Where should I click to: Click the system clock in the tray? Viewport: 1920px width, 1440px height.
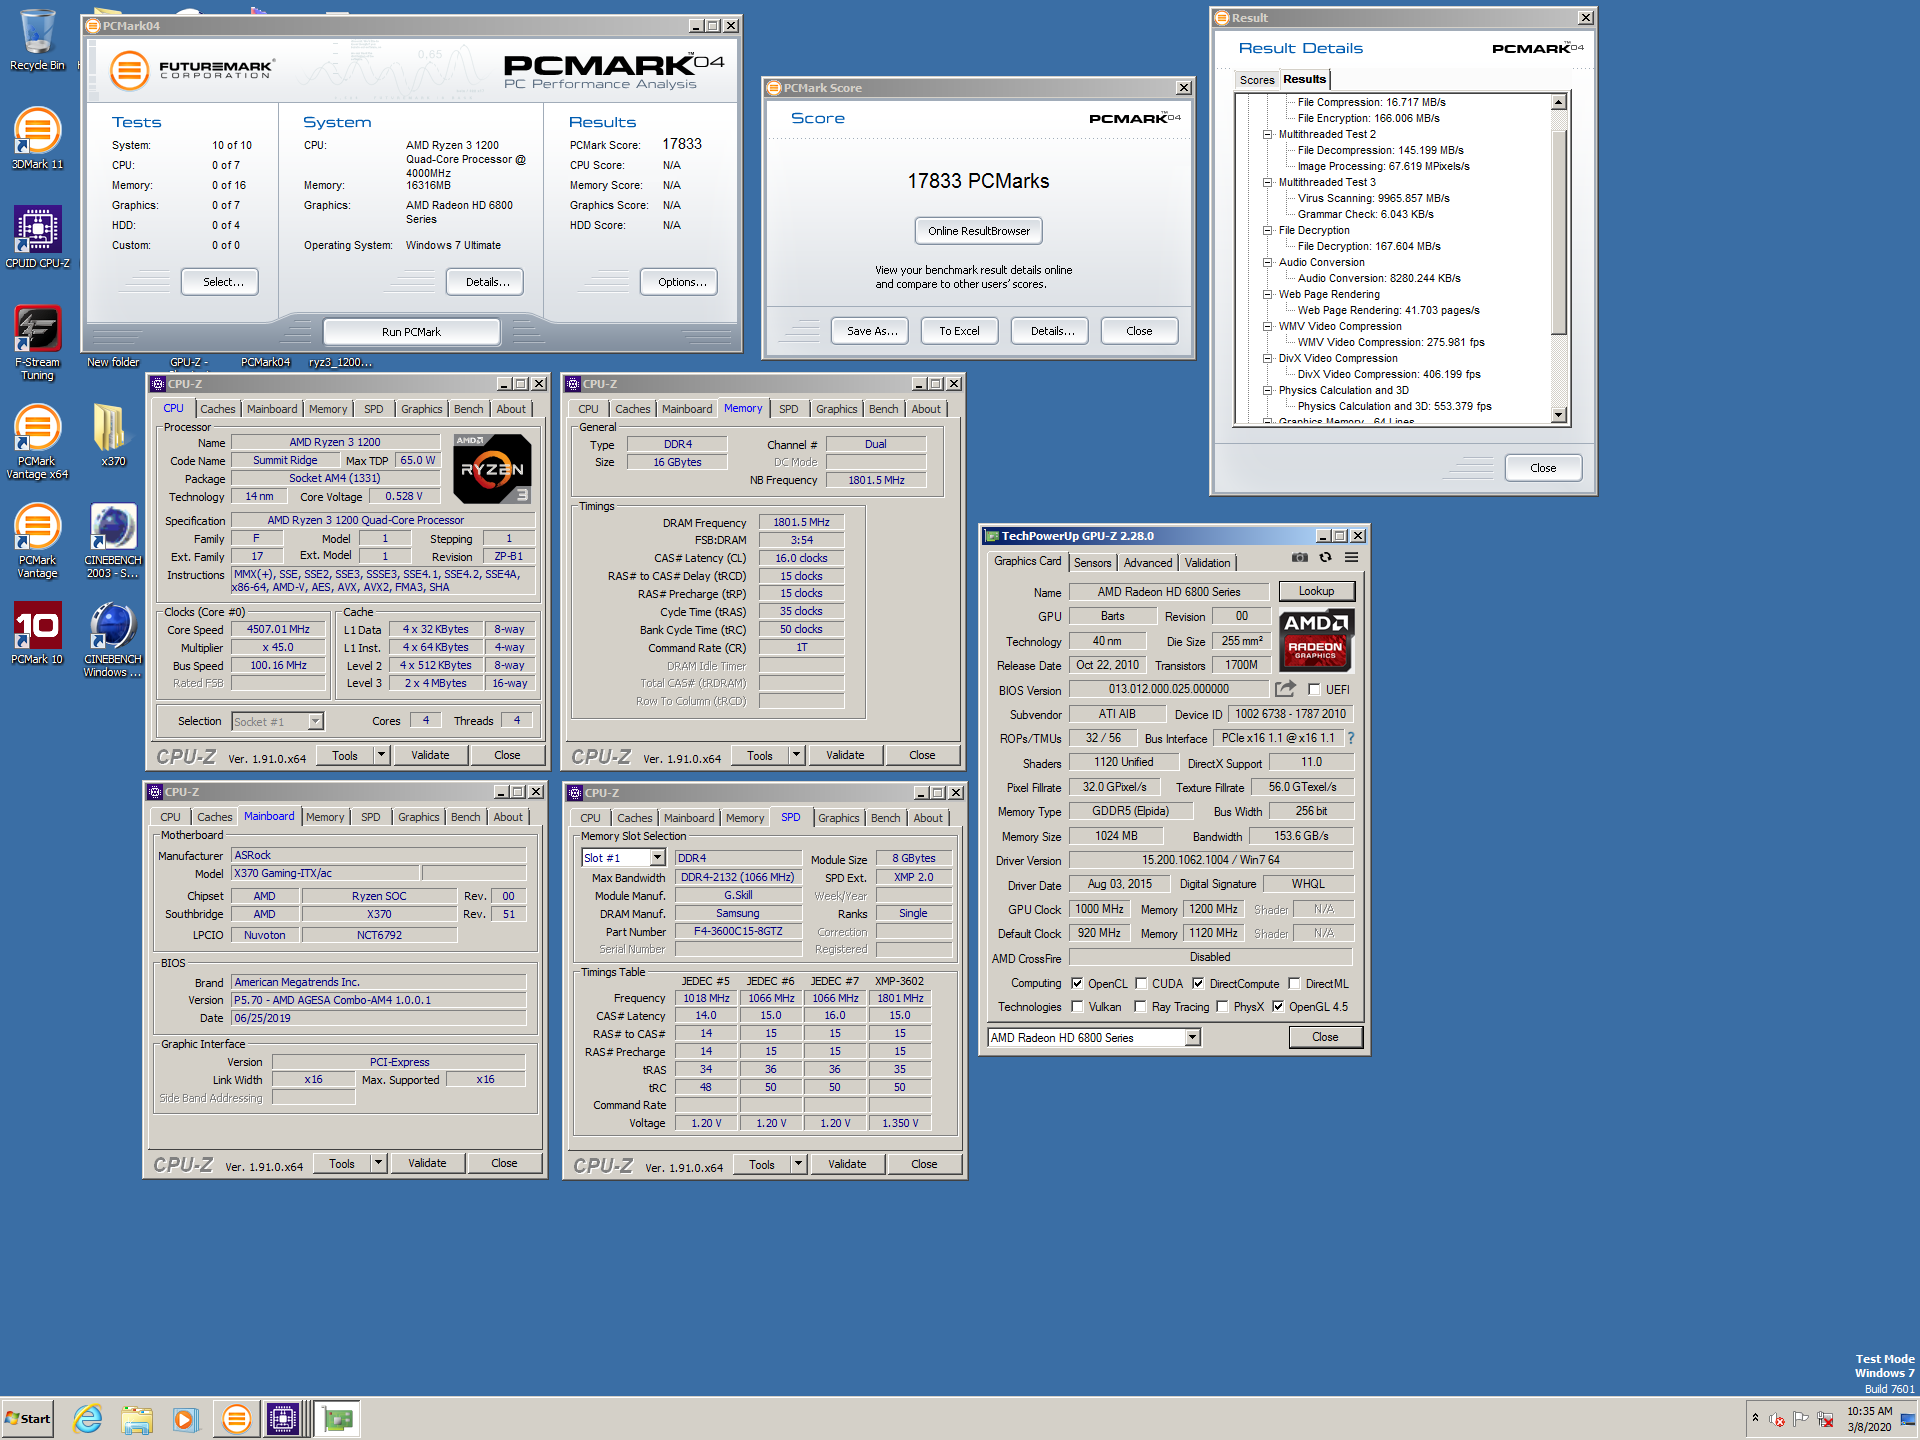1869,1418
